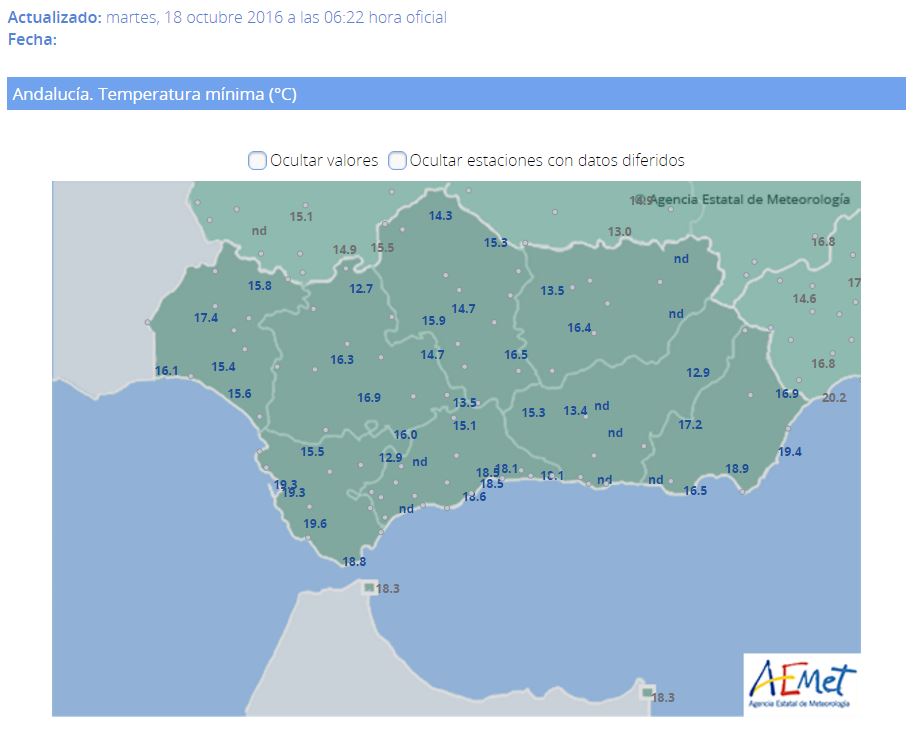Toggle 'Ocultar estaciones con datos diferidos' checkbox
The image size is (914, 732).
tap(397, 160)
